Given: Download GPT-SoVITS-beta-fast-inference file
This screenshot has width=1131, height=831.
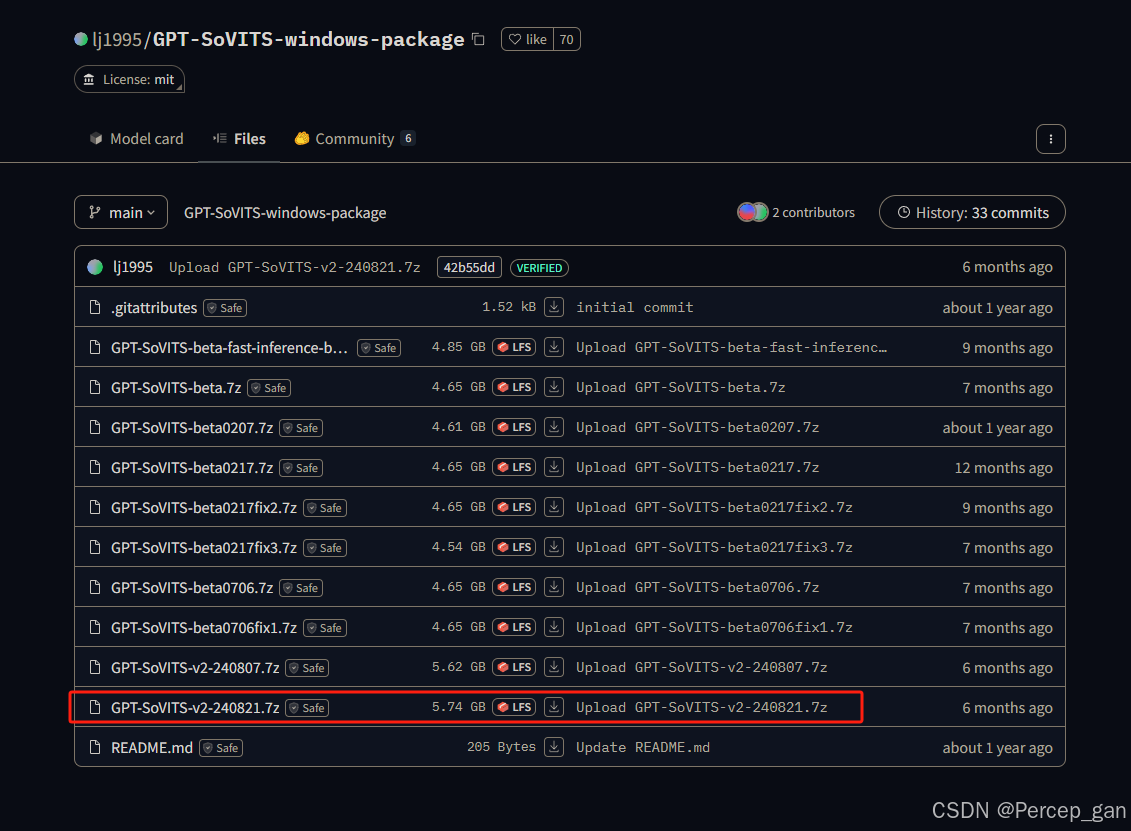Looking at the screenshot, I should [x=554, y=347].
